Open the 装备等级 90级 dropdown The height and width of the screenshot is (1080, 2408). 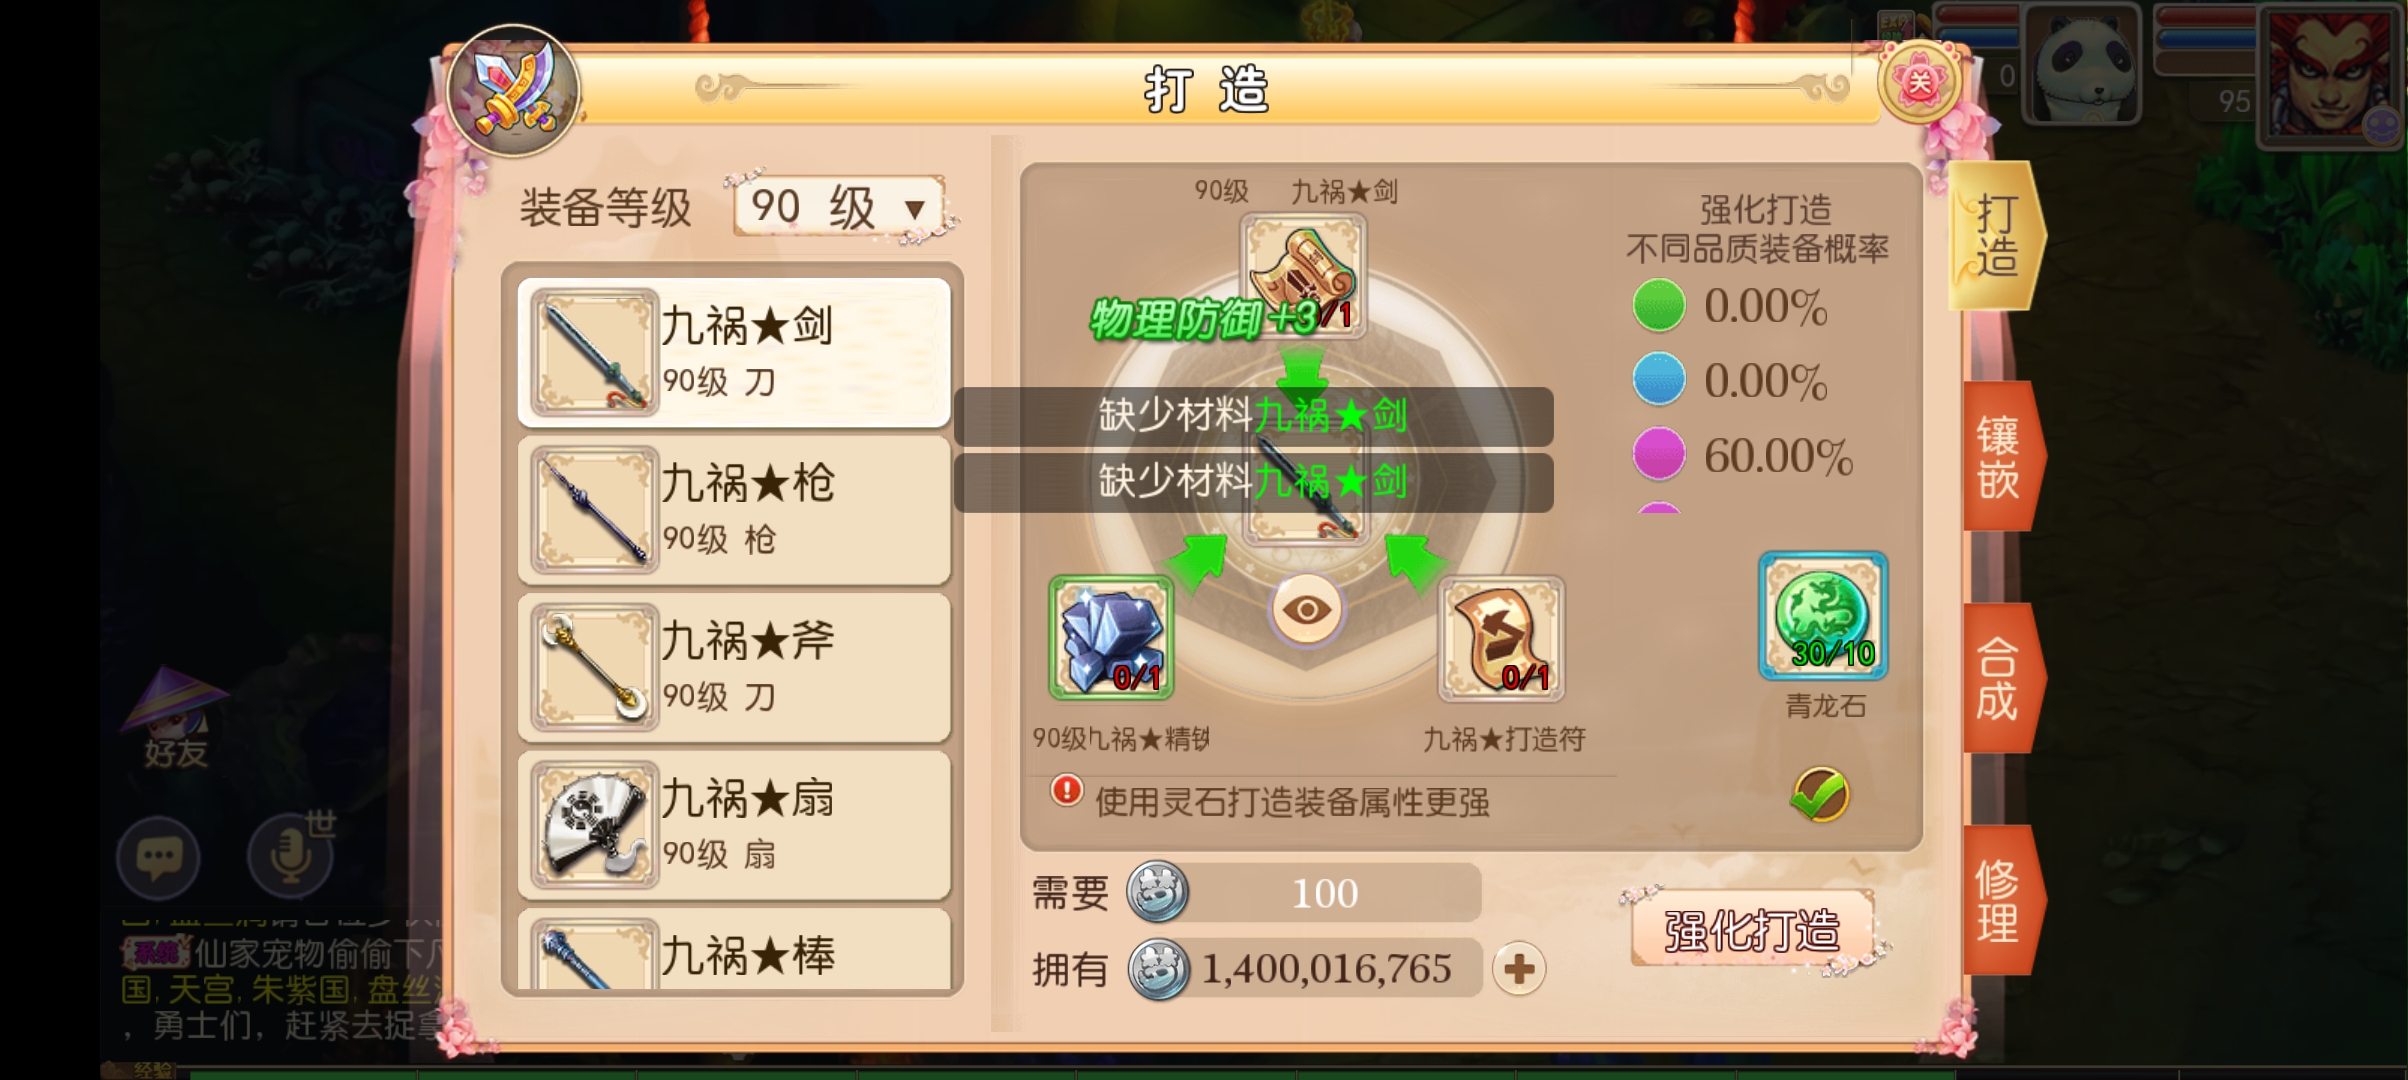839,207
